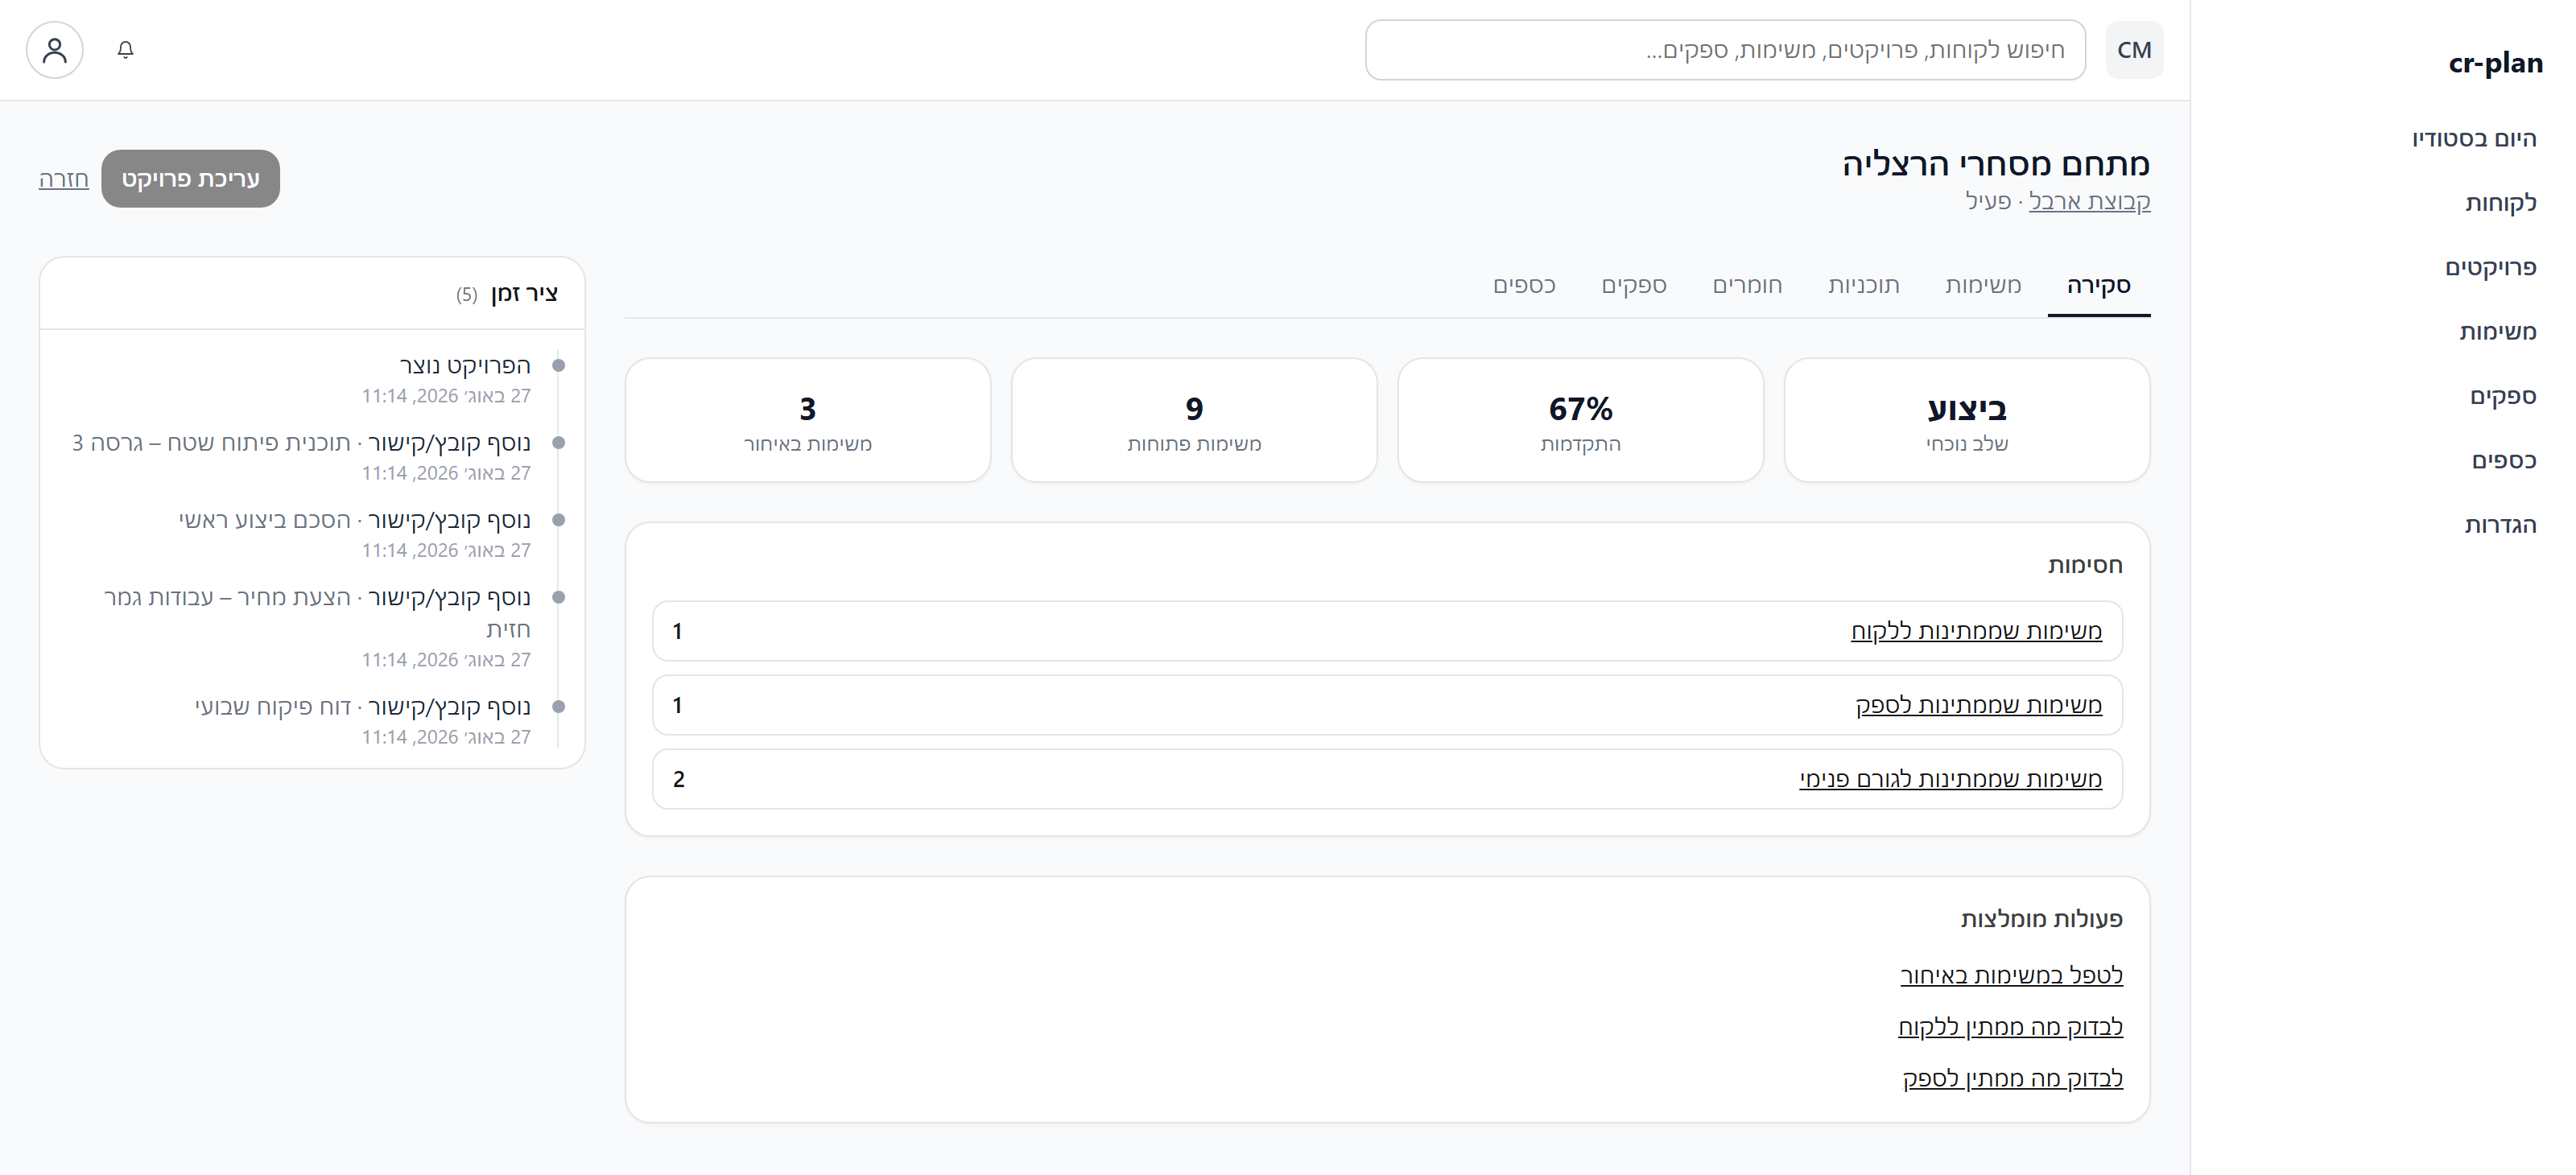The image size is (2576, 1175).
Task: Open the user profile icon
Action: (x=55, y=50)
